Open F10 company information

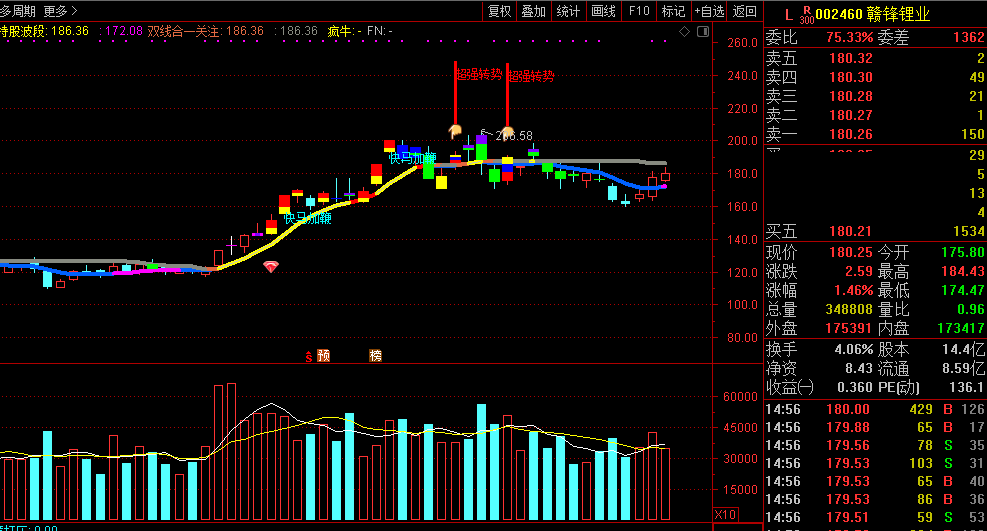tap(639, 11)
